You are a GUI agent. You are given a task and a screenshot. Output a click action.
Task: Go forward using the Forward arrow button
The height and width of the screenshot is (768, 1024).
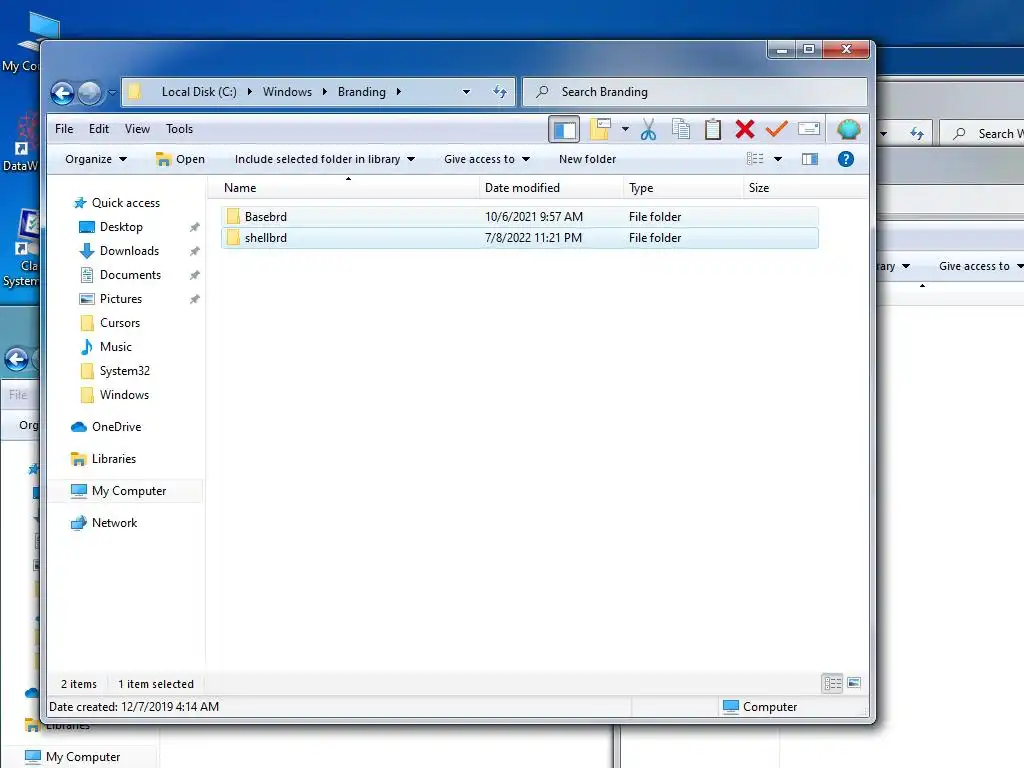click(89, 93)
